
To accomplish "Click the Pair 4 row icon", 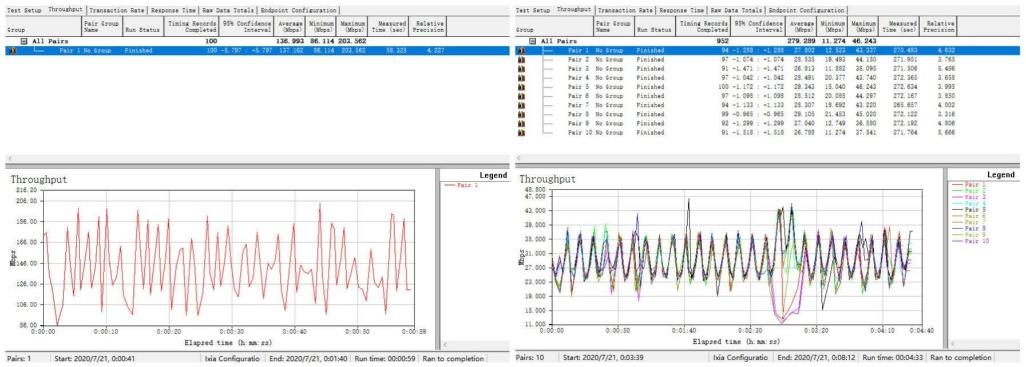I will coord(522,77).
